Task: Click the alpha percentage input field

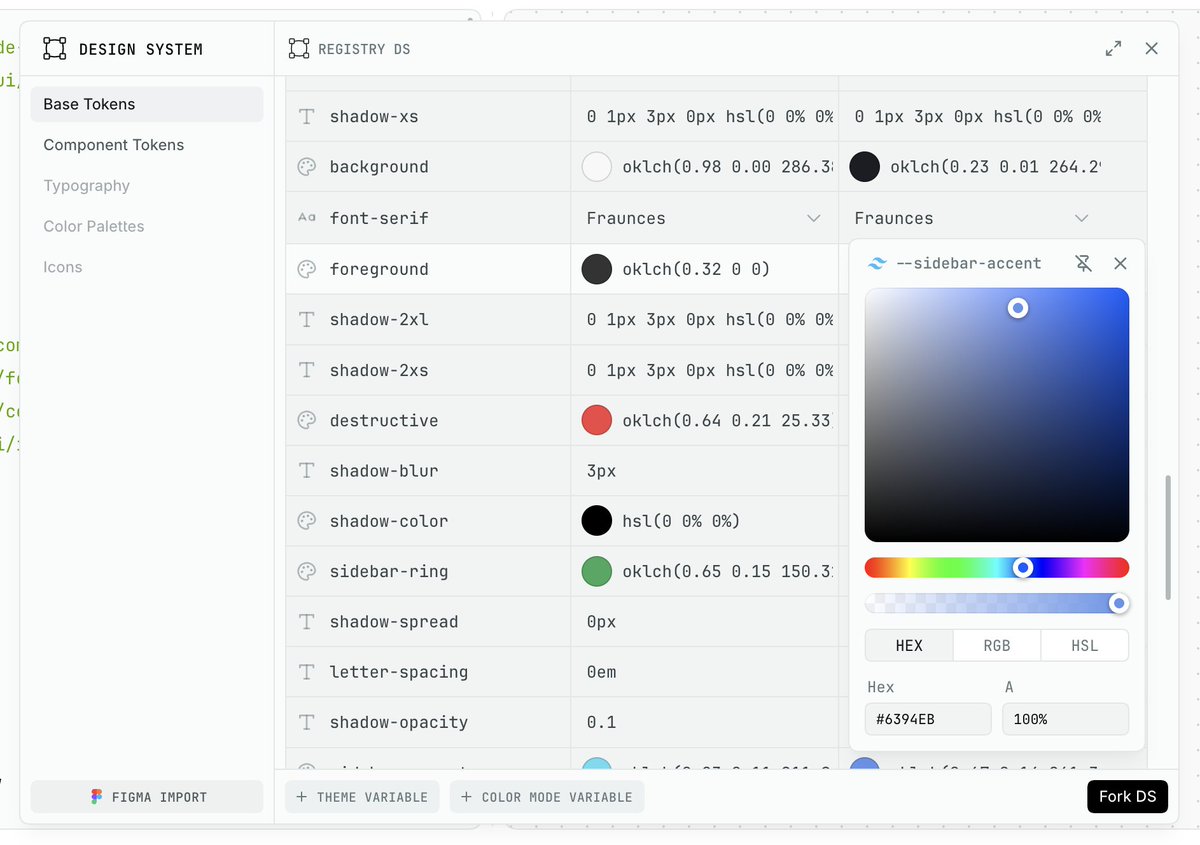Action: click(x=1066, y=719)
